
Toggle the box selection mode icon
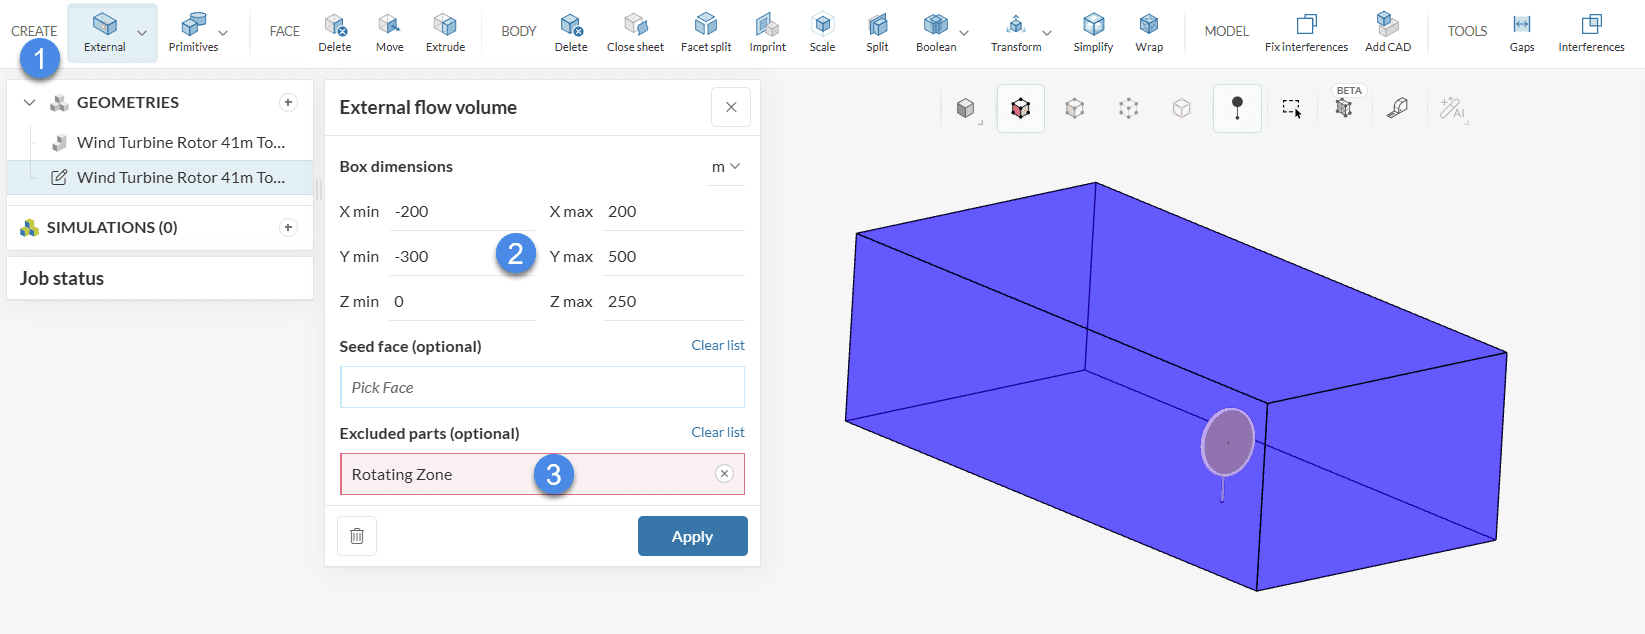(1292, 108)
